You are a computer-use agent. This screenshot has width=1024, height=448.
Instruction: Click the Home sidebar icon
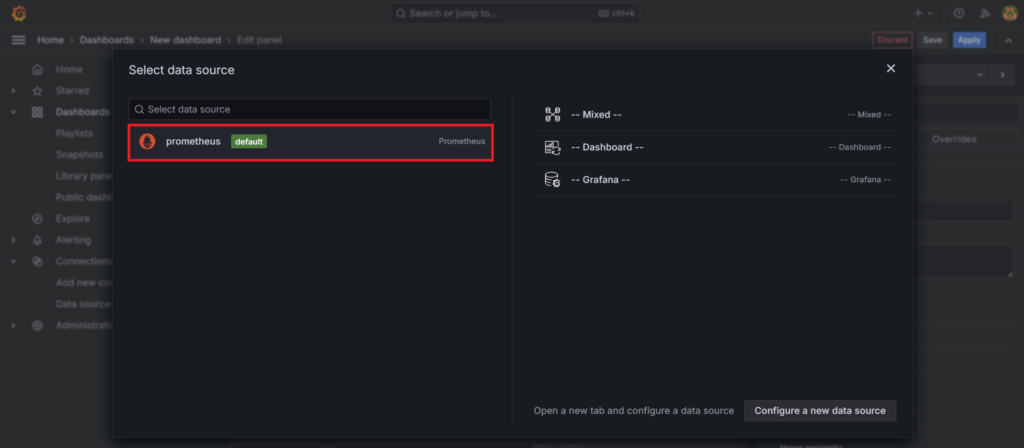pos(37,69)
